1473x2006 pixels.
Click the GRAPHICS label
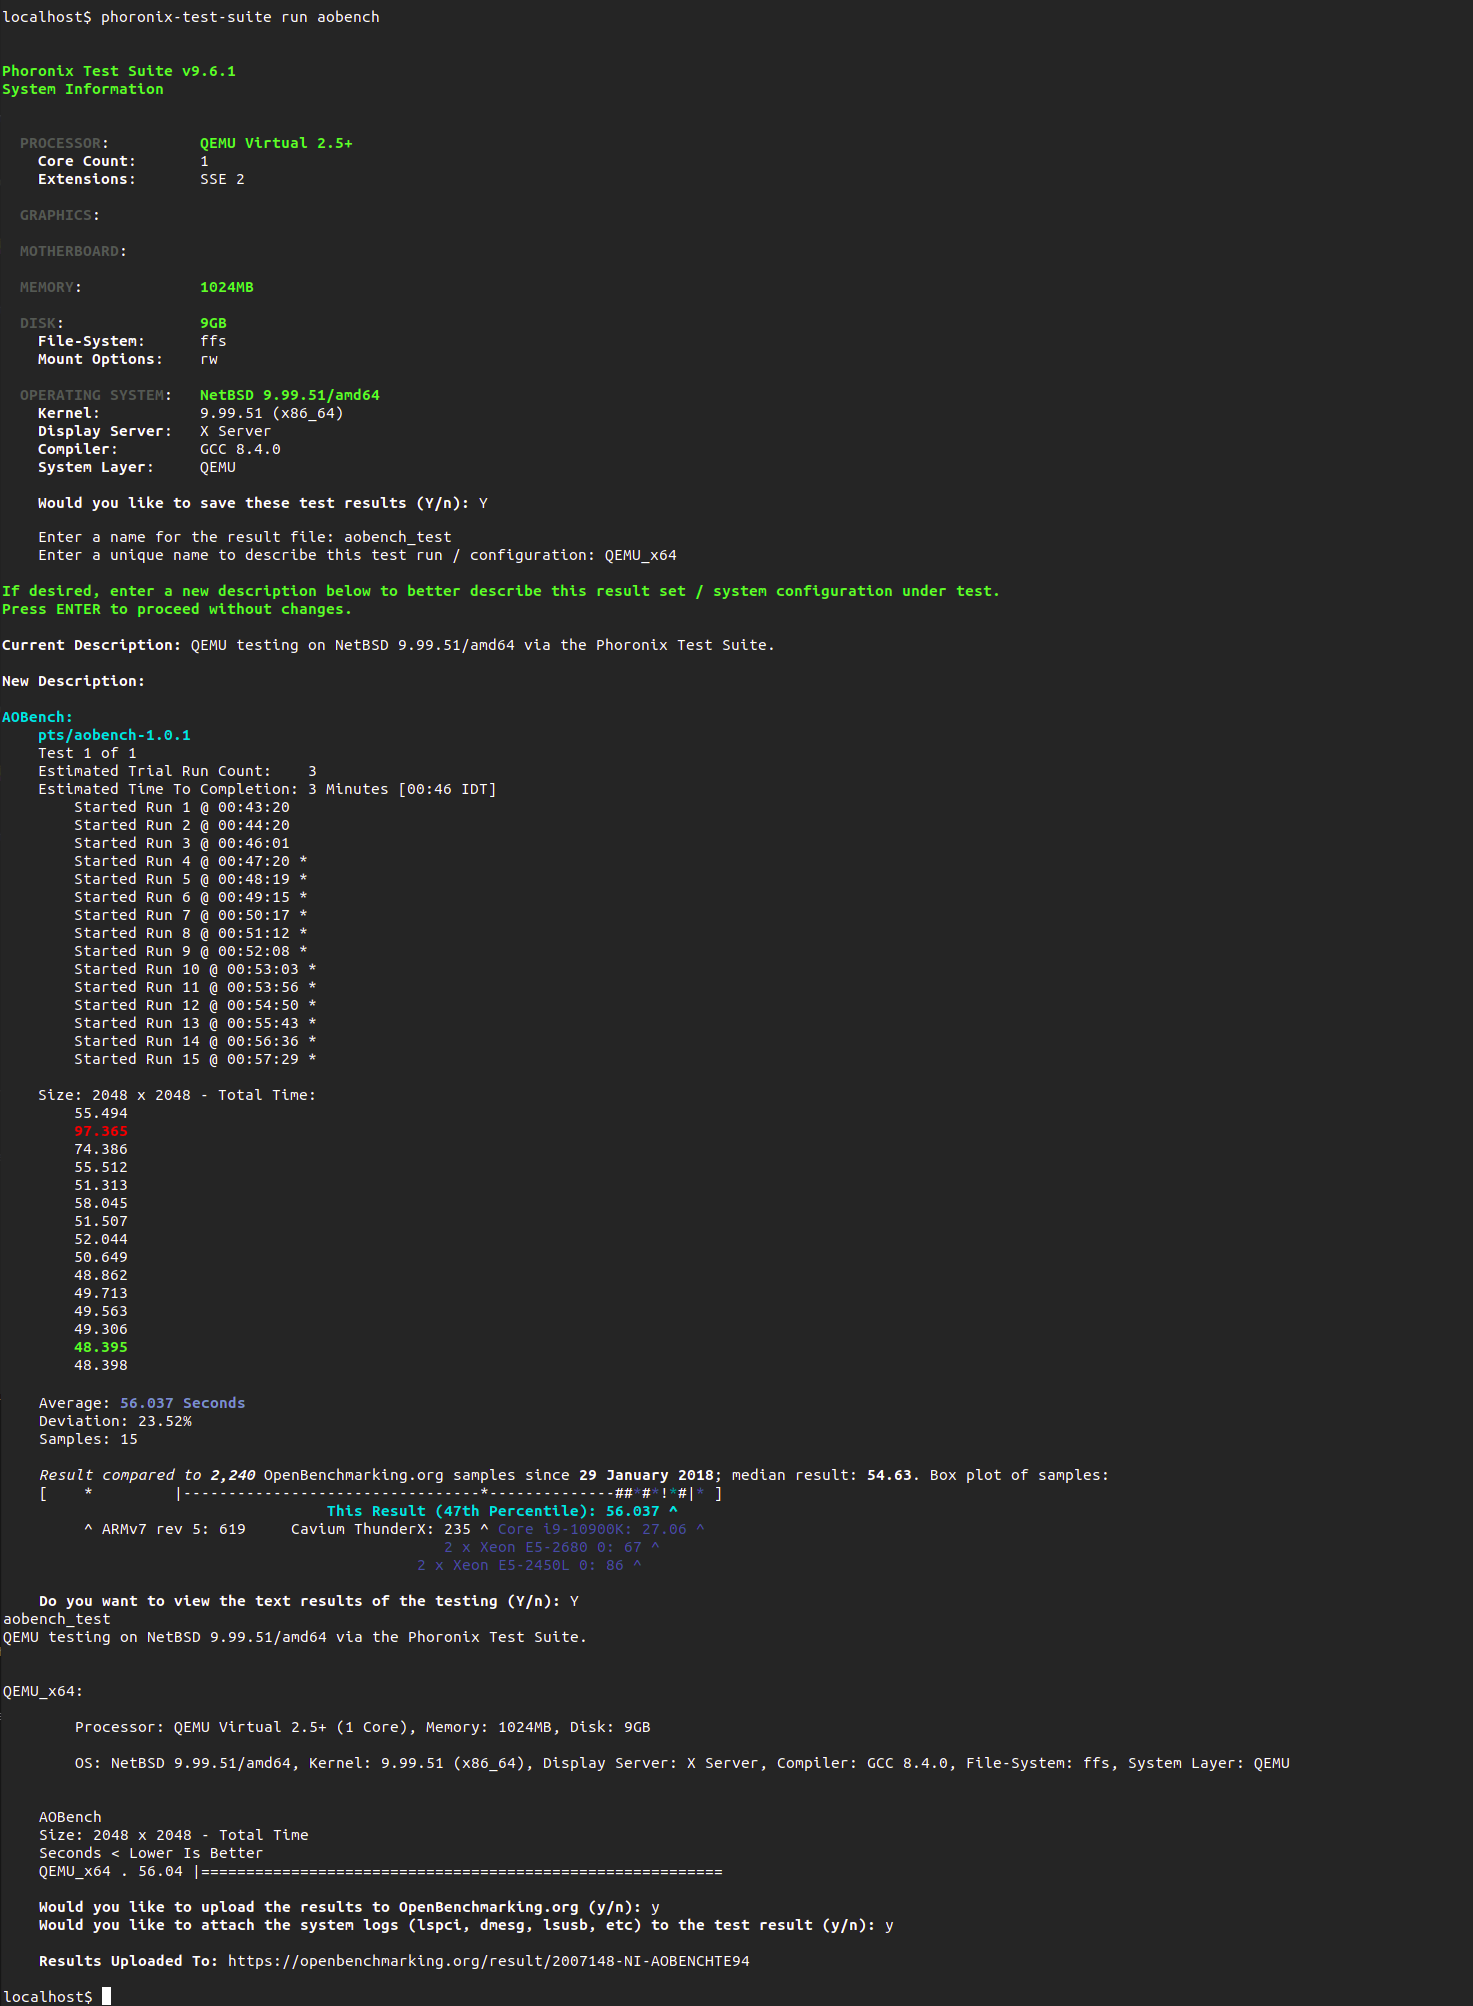[60, 215]
